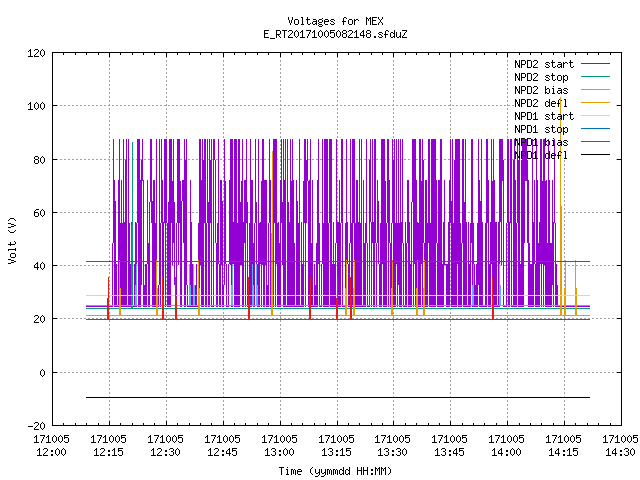Click the x-axis tick label 171005 12:45
This screenshot has height=480, width=640.
click(222, 446)
